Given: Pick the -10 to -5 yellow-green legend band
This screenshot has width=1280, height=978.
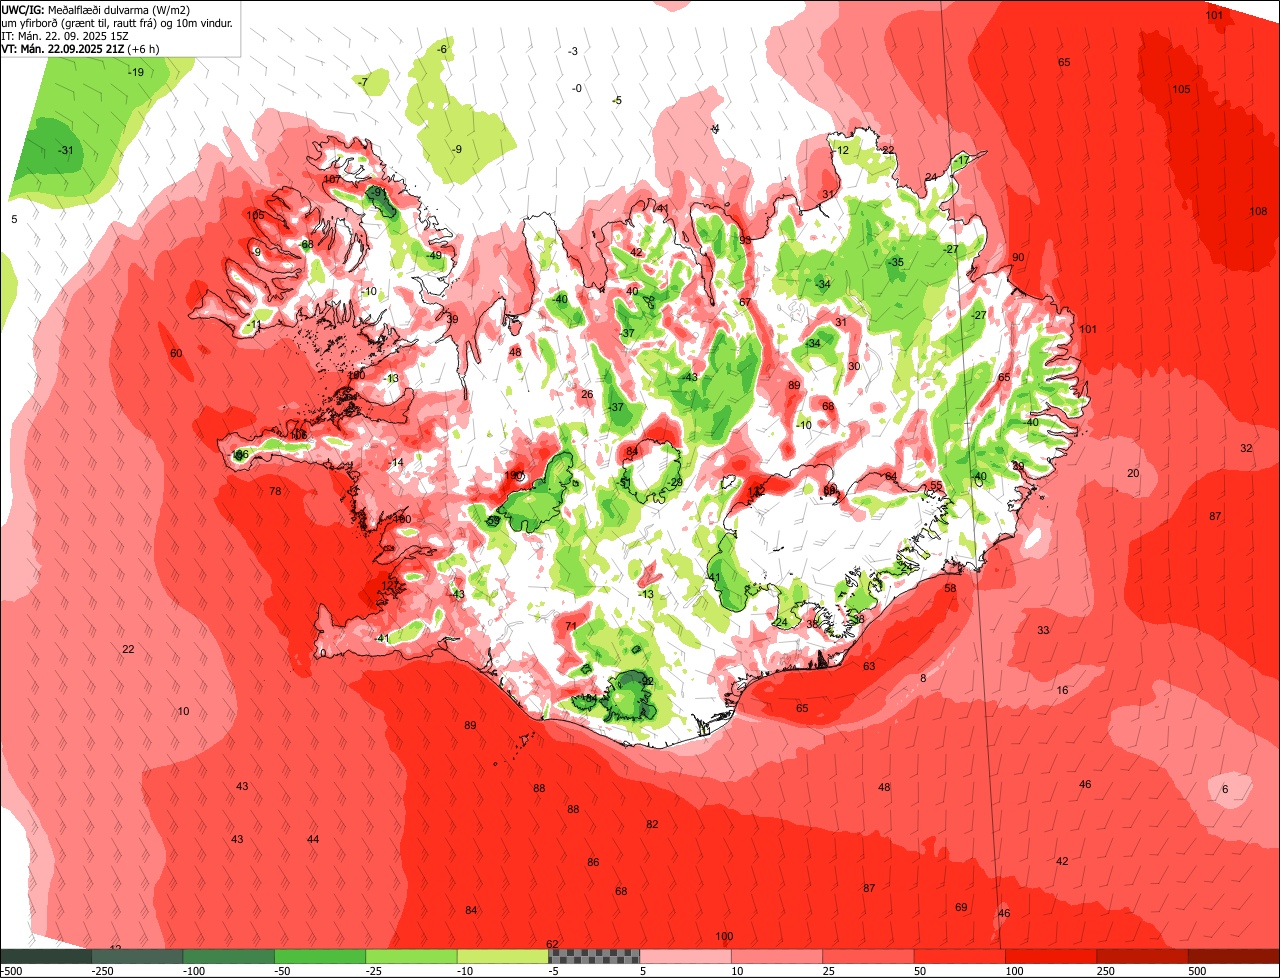Looking at the screenshot, I should click(503, 956).
